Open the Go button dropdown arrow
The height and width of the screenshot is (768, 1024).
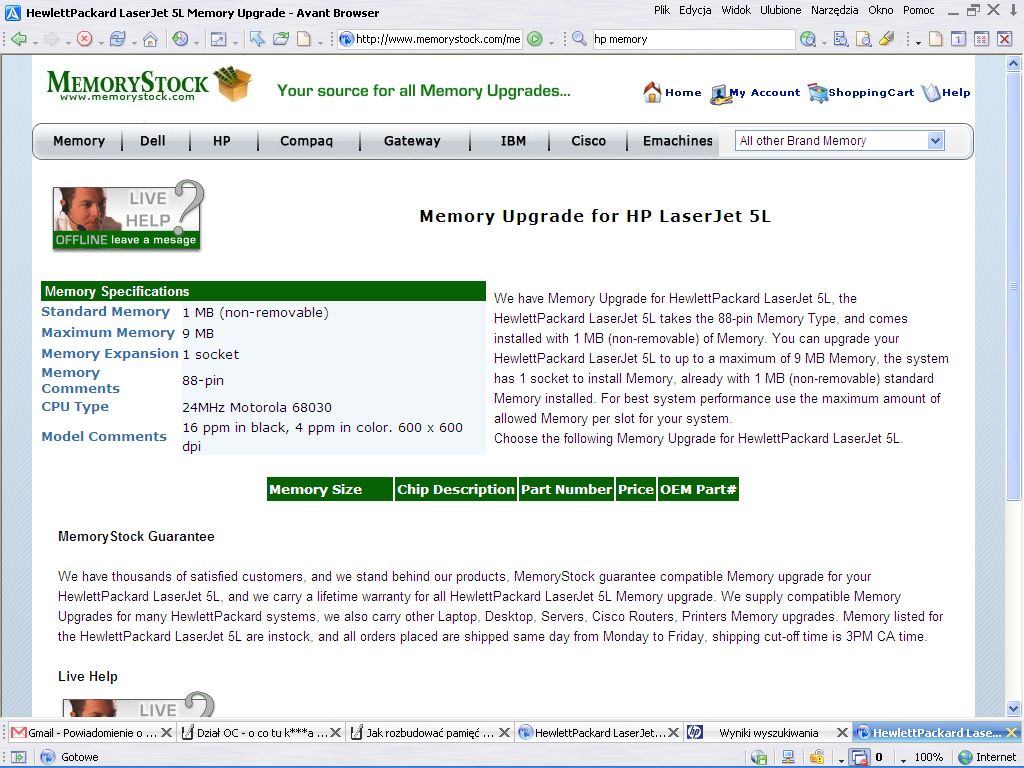(551, 43)
